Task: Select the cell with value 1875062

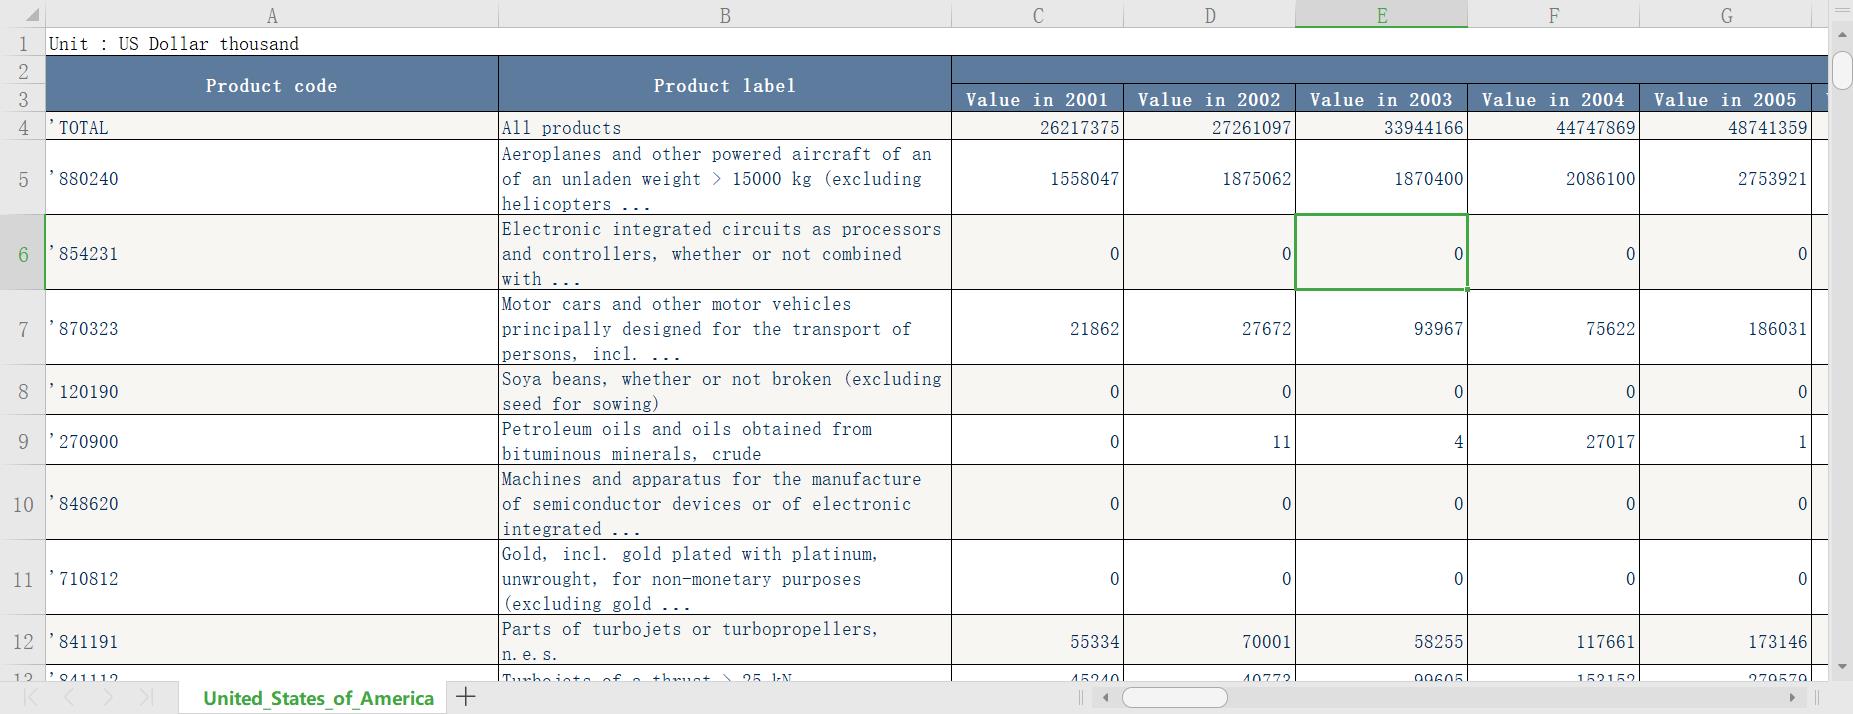Action: pyautogui.click(x=1210, y=178)
